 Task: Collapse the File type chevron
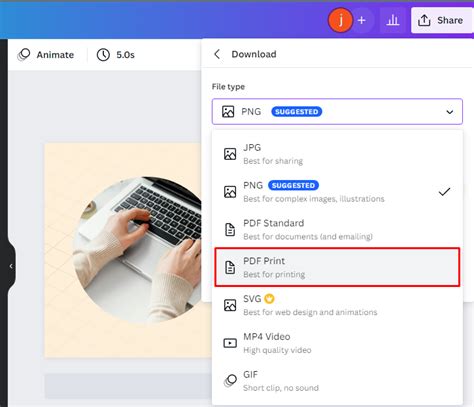click(x=450, y=112)
